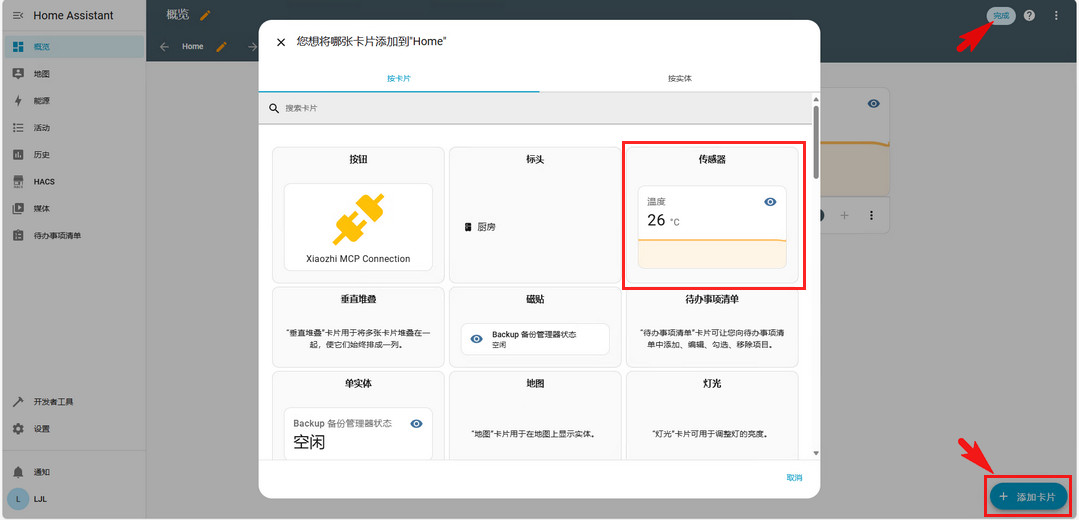
Task: Open 通知 notifications in sidebar
Action: coord(41,472)
